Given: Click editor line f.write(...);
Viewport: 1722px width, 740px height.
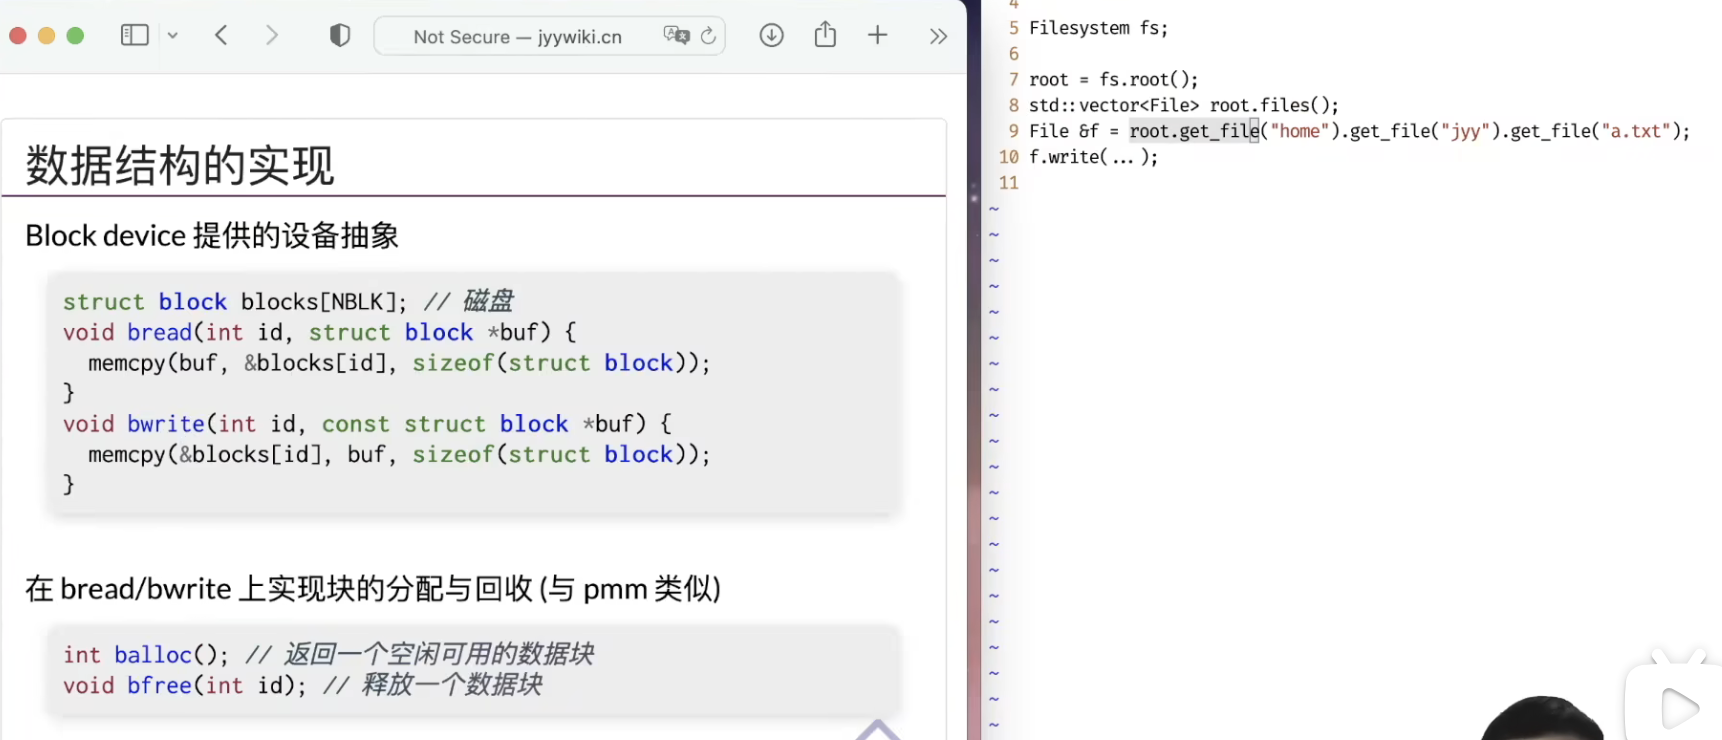Looking at the screenshot, I should pos(1094,157).
